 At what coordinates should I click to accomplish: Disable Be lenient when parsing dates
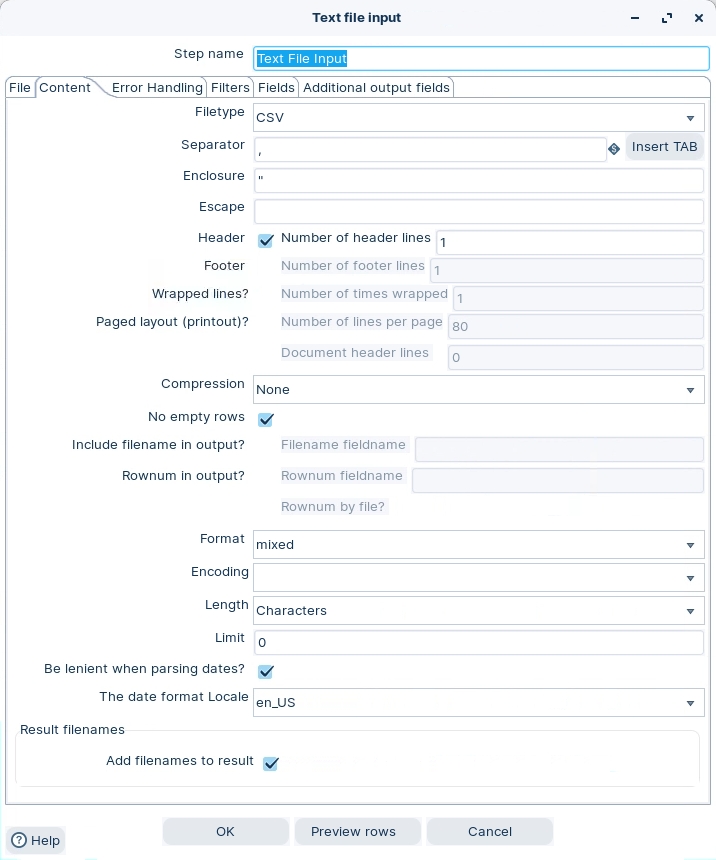pyautogui.click(x=266, y=671)
